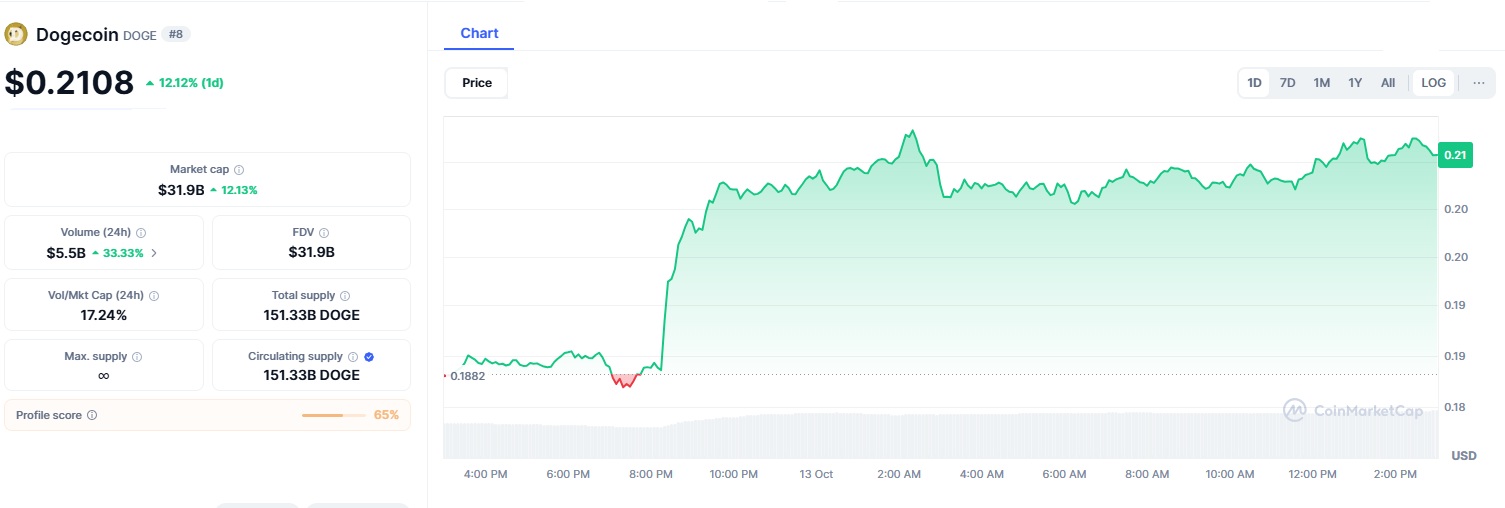Select the All time range
Image resolution: width=1505 pixels, height=508 pixels.
1388,83
